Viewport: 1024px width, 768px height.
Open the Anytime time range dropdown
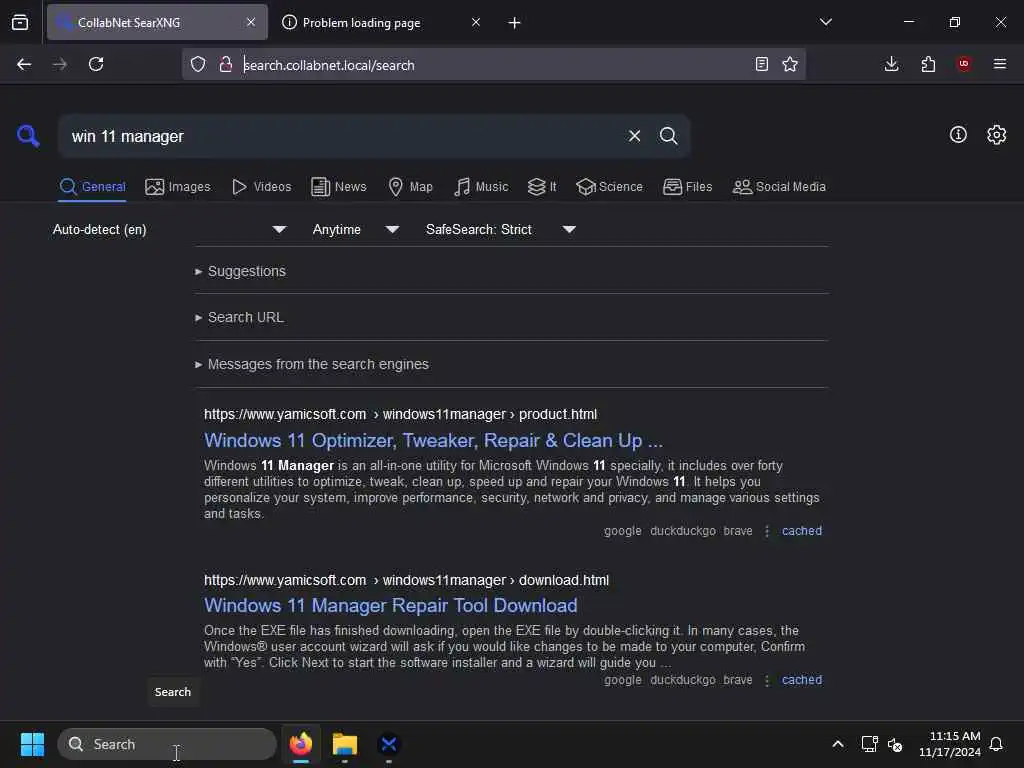coord(355,229)
